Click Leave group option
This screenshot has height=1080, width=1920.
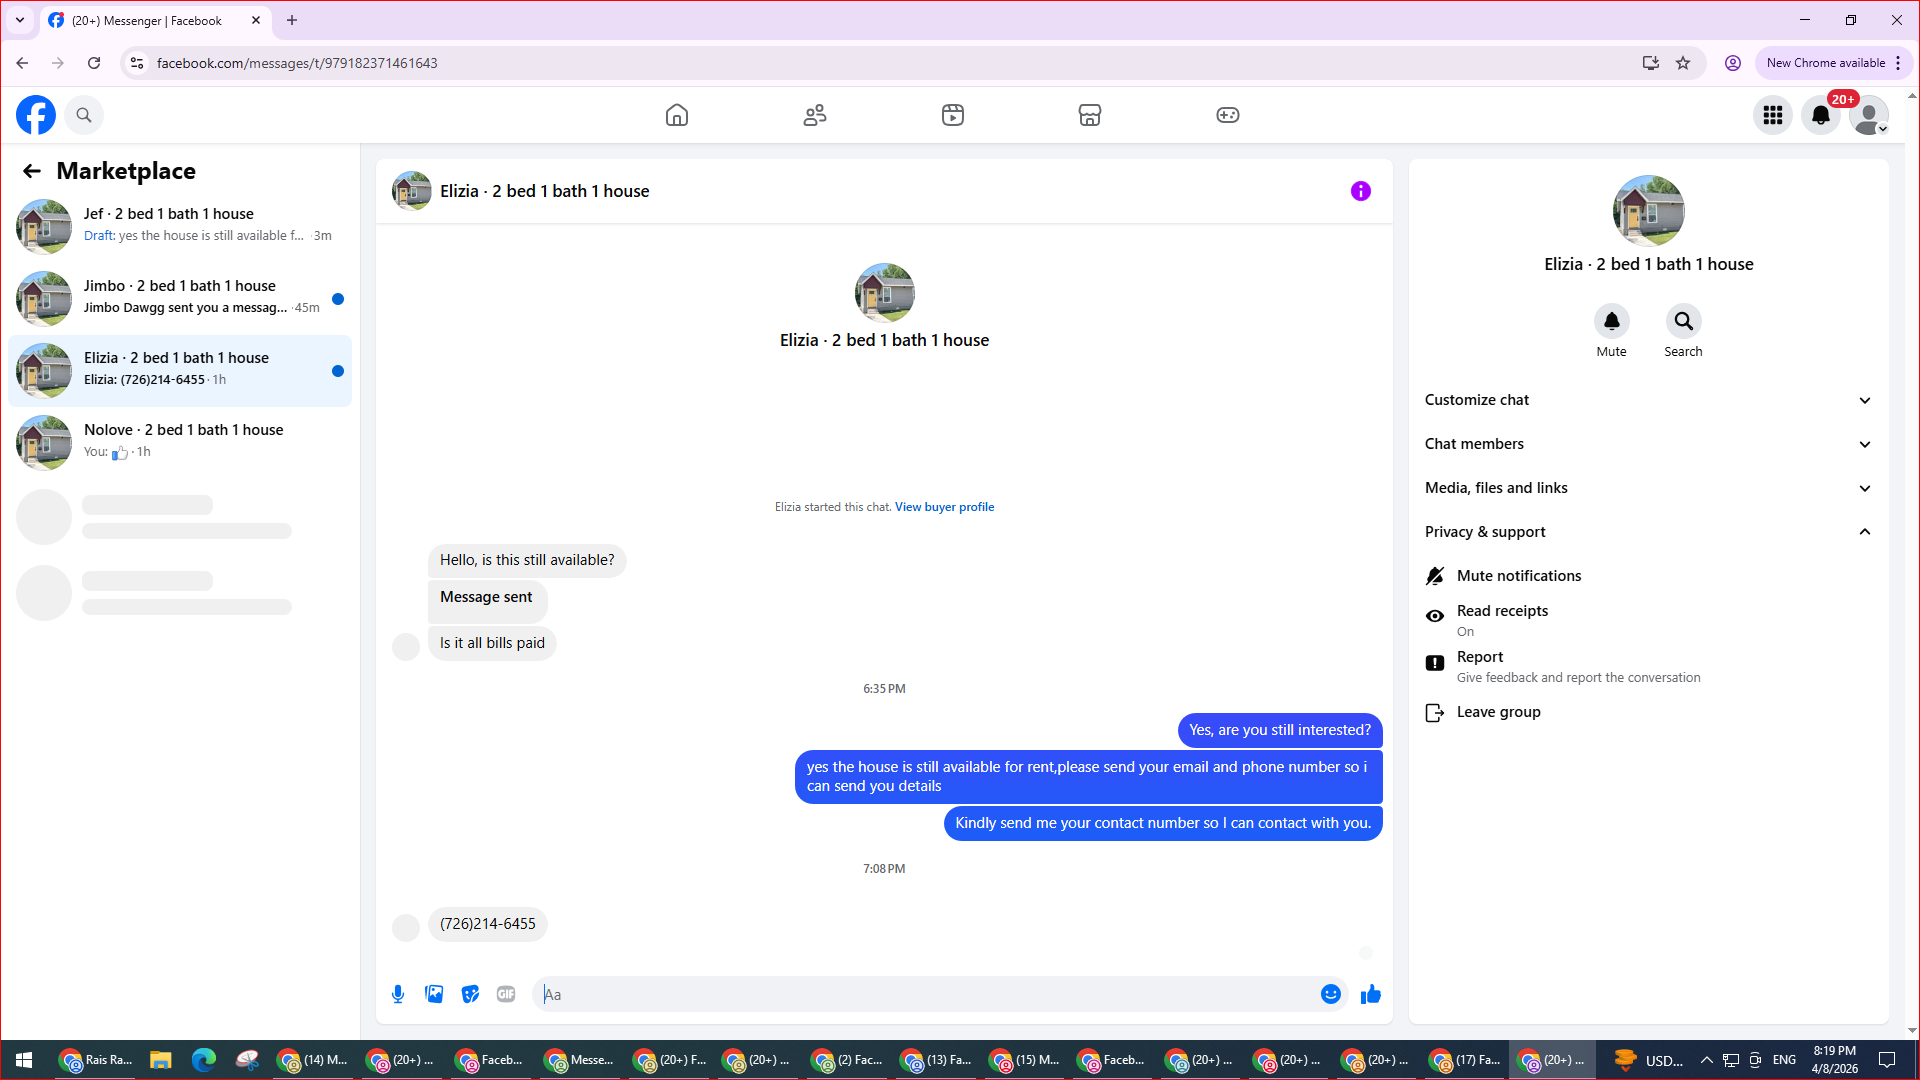(1498, 712)
